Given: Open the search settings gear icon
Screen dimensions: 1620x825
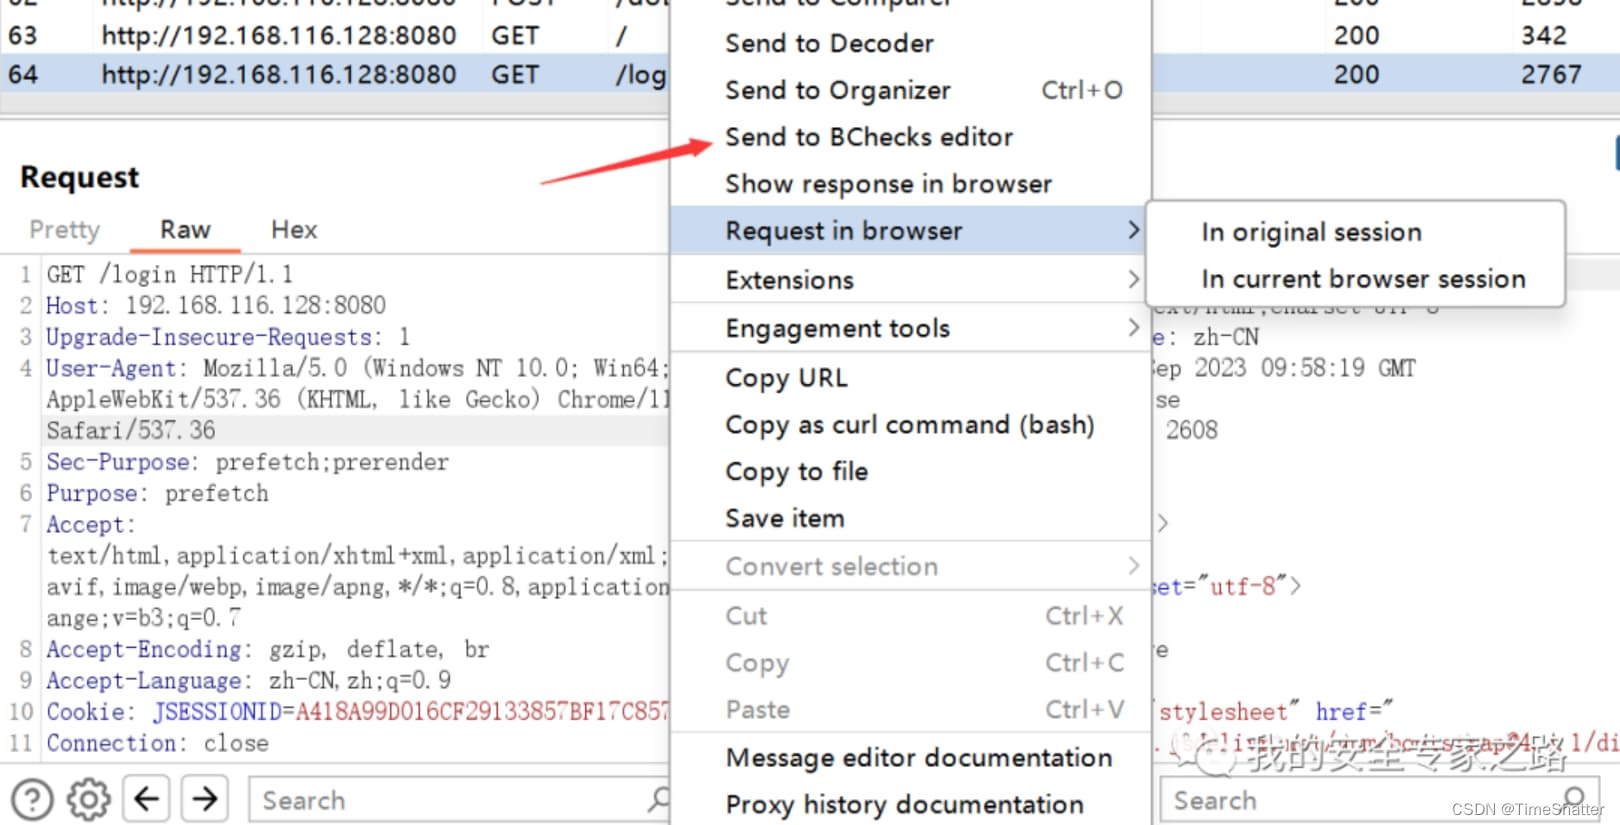Looking at the screenshot, I should 88,800.
